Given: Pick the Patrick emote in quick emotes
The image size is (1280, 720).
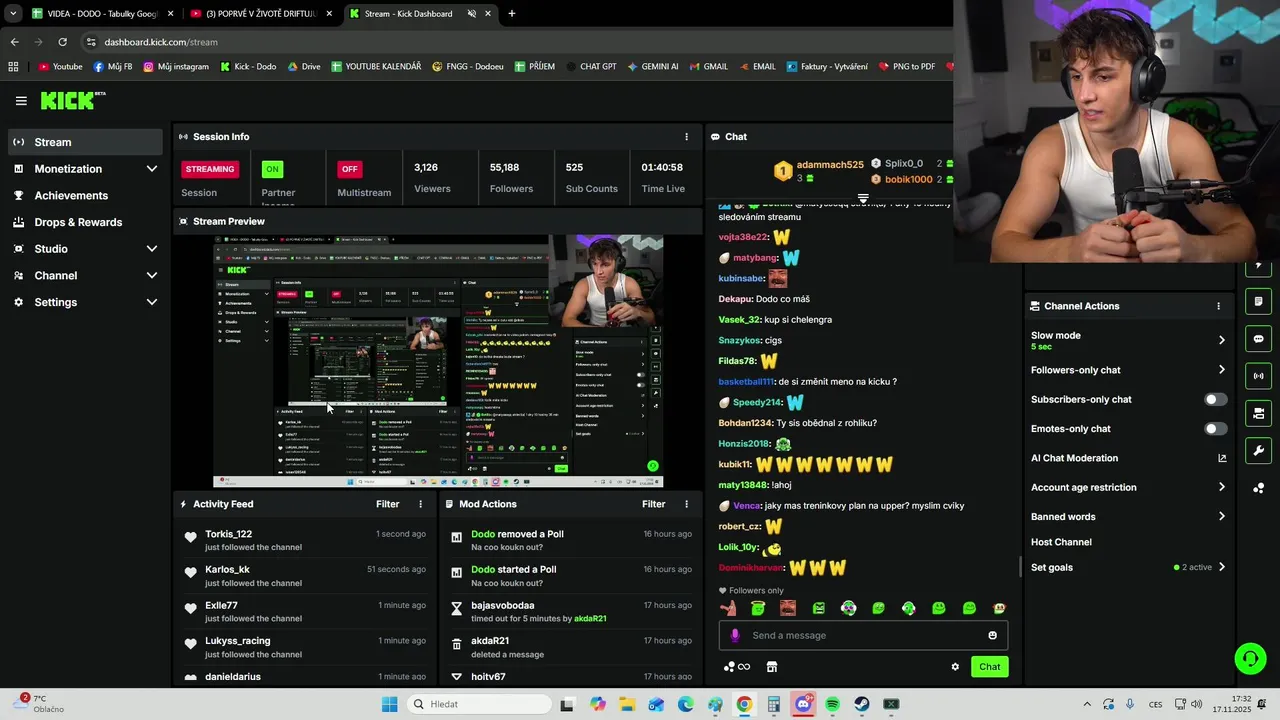Looking at the screenshot, I should tap(728, 608).
